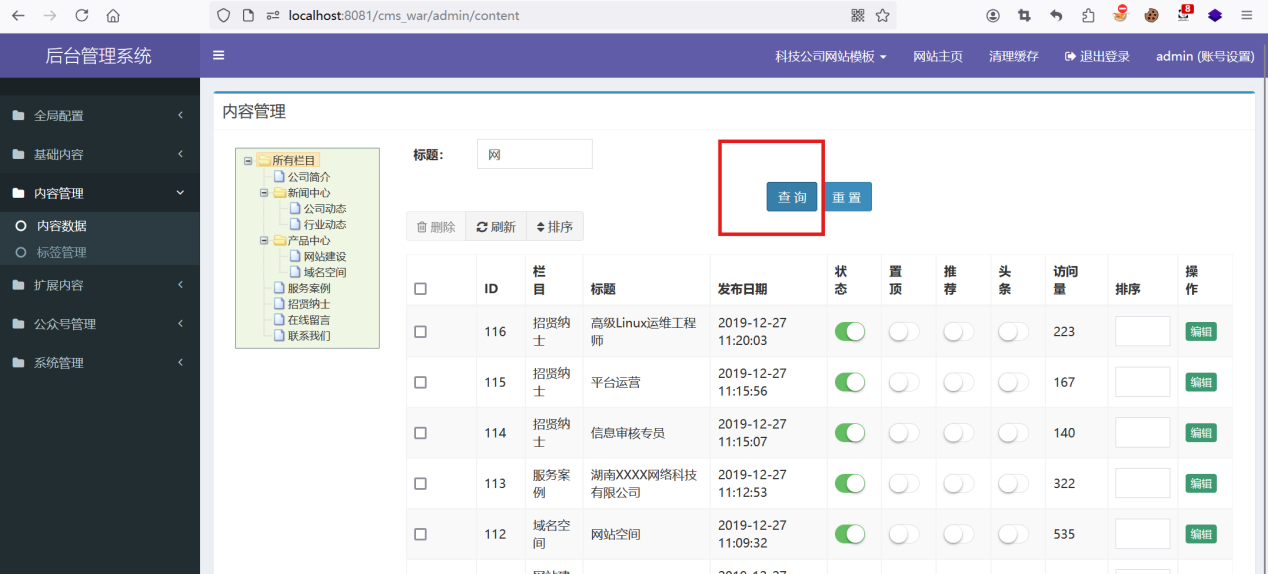Reload the page with browser refresh icon
Viewport: 1268px width, 574px height.
tap(82, 16)
